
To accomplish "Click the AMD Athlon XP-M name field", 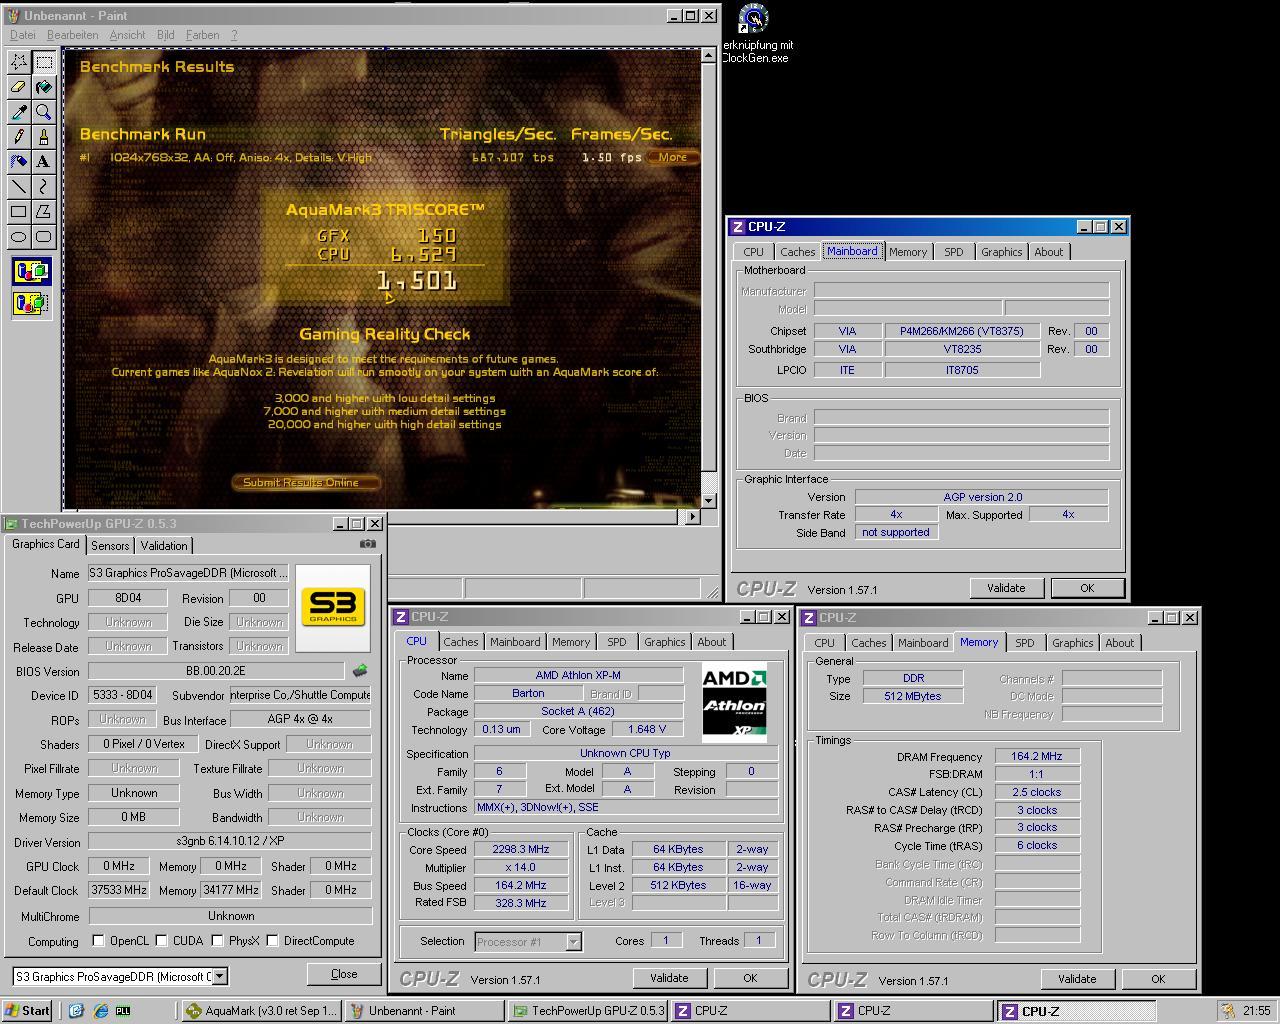I will coord(578,676).
